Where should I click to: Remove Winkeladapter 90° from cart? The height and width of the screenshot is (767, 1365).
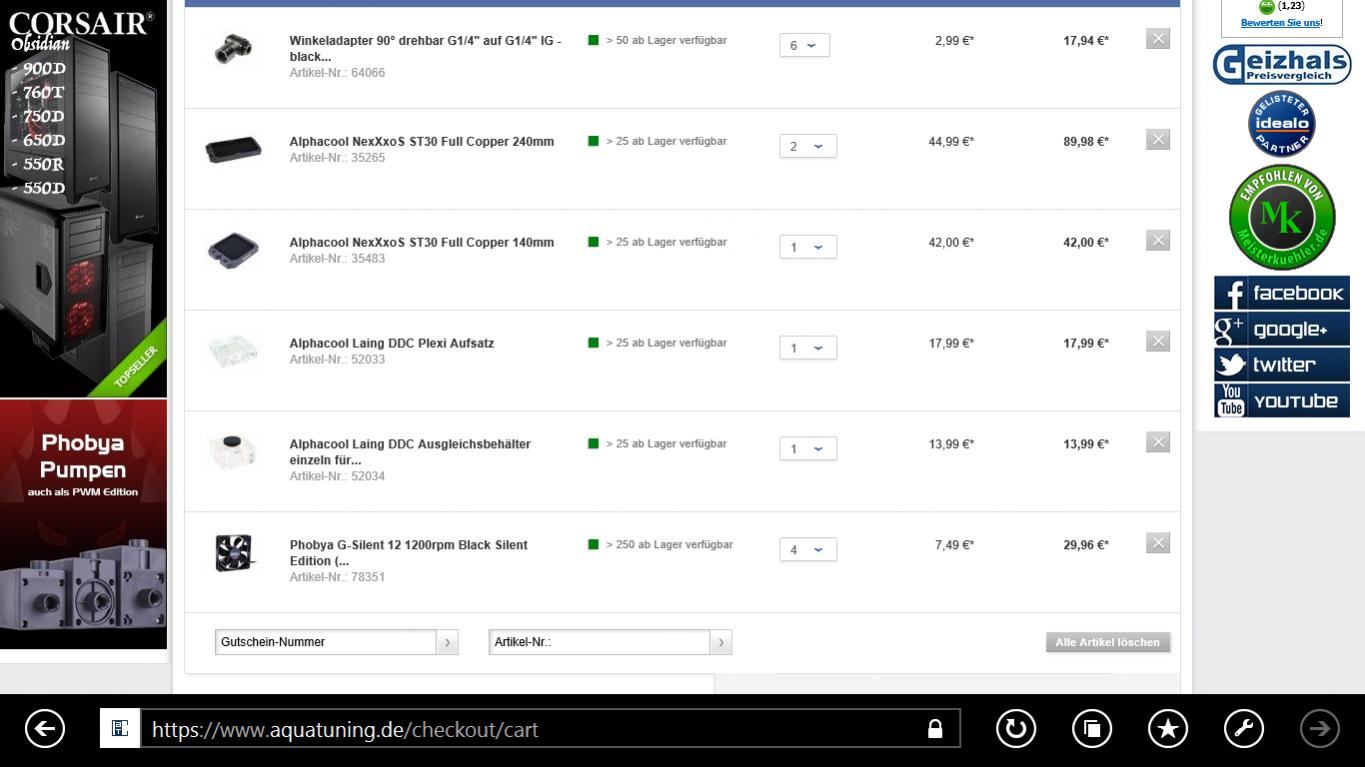tap(1158, 39)
